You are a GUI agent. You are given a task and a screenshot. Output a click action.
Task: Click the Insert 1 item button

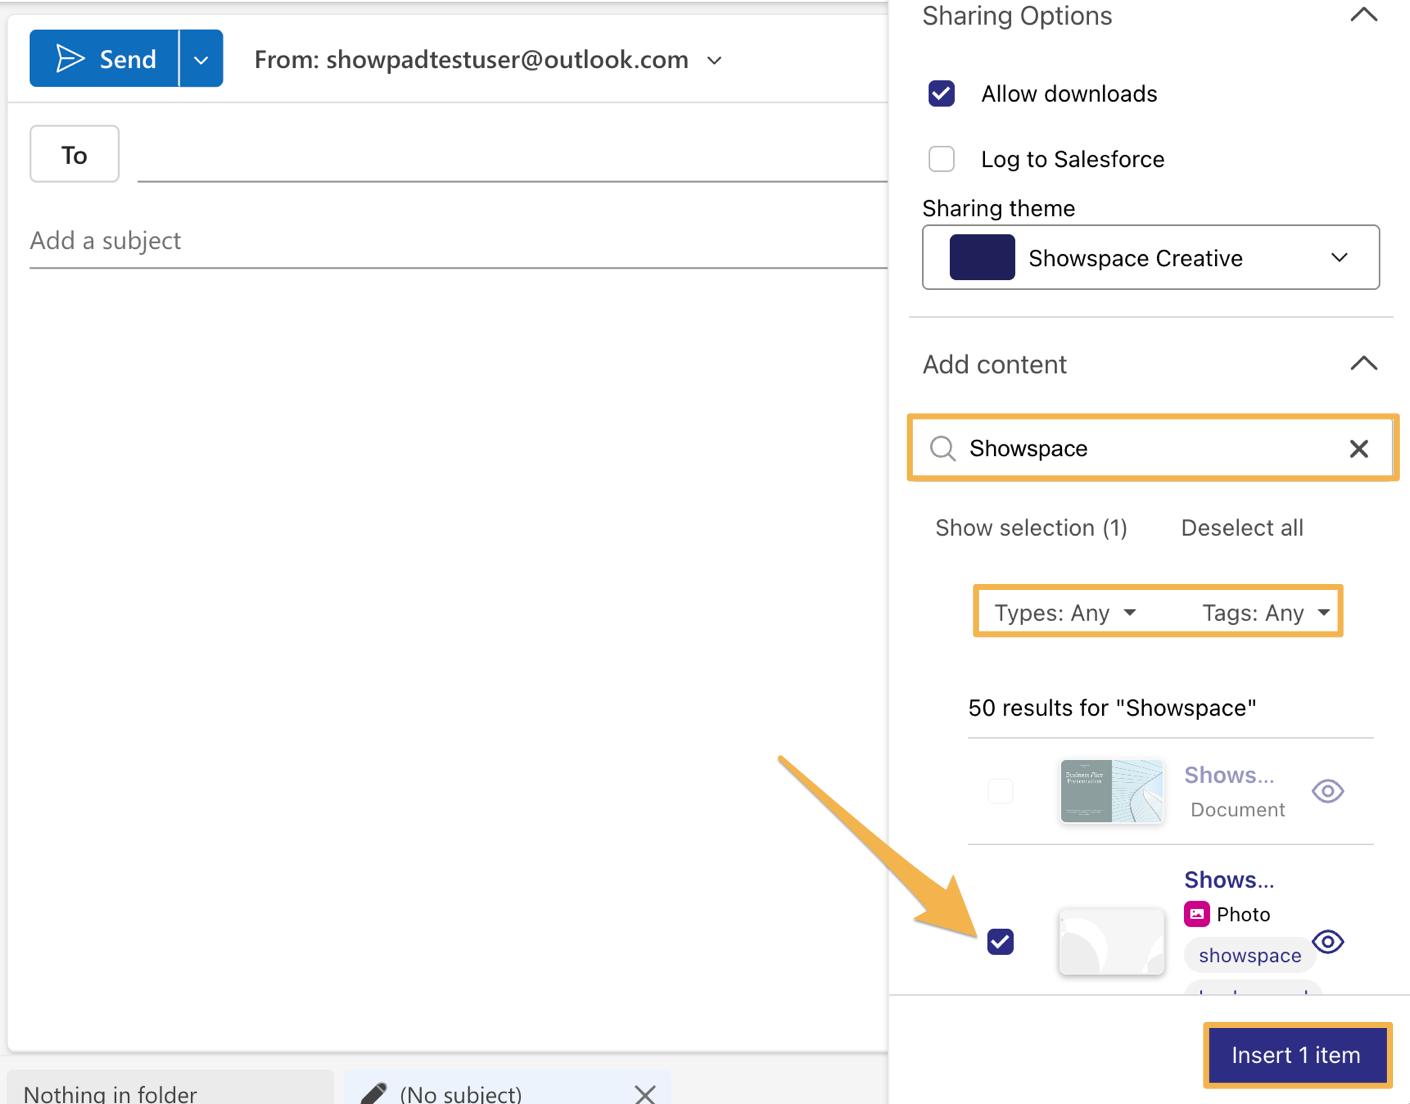[x=1297, y=1055]
